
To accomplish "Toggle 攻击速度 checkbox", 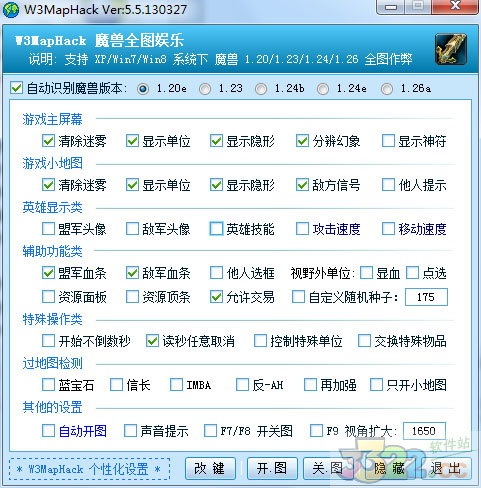I will 302,229.
